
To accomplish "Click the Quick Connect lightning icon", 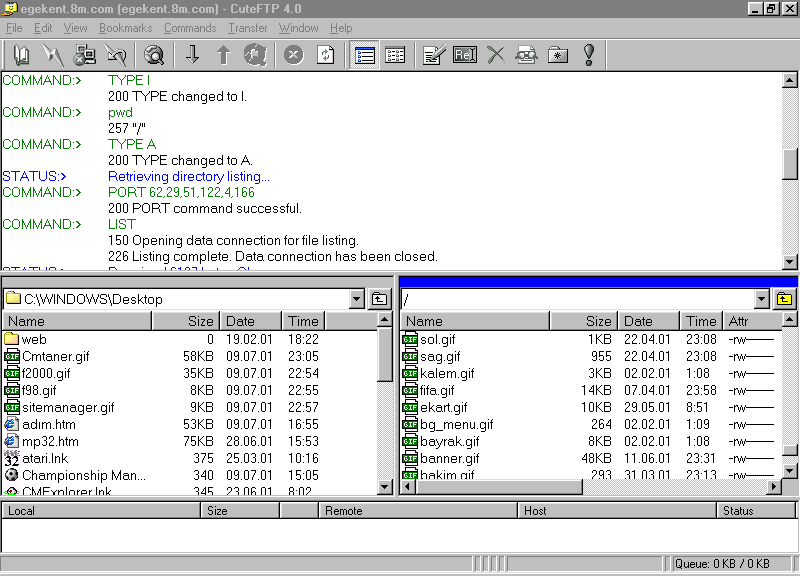I will tap(53, 55).
